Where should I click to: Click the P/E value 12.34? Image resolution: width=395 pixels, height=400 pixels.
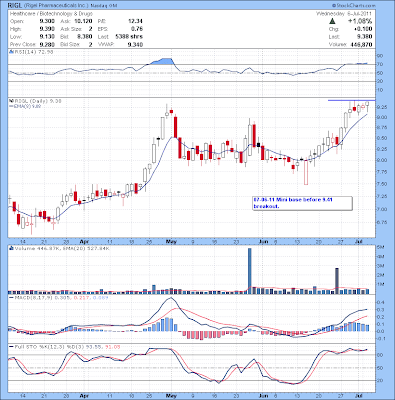135,21
